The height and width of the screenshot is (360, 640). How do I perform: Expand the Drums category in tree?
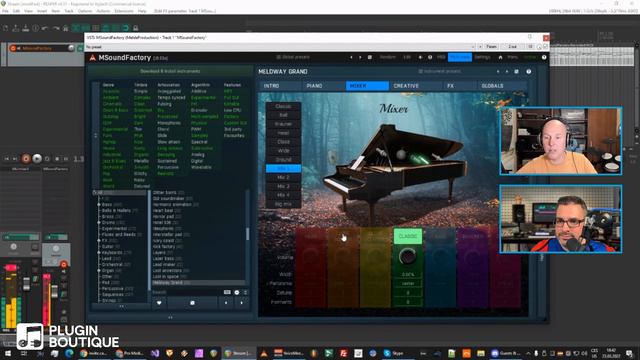click(99, 223)
